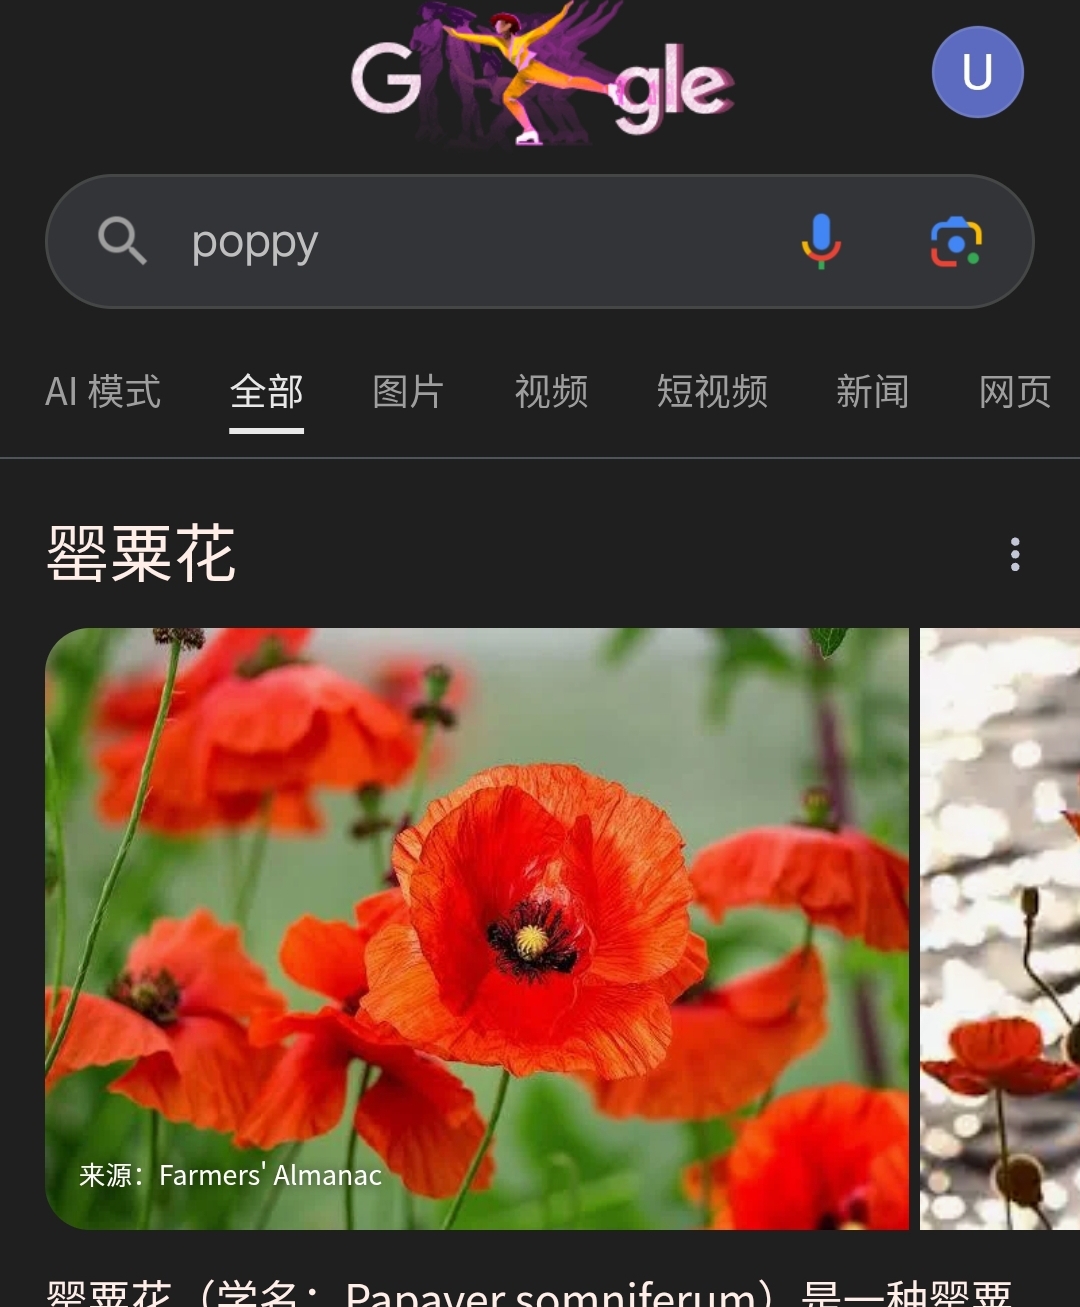Image resolution: width=1080 pixels, height=1307 pixels.
Task: Open Google Lens camera search
Action: click(956, 242)
